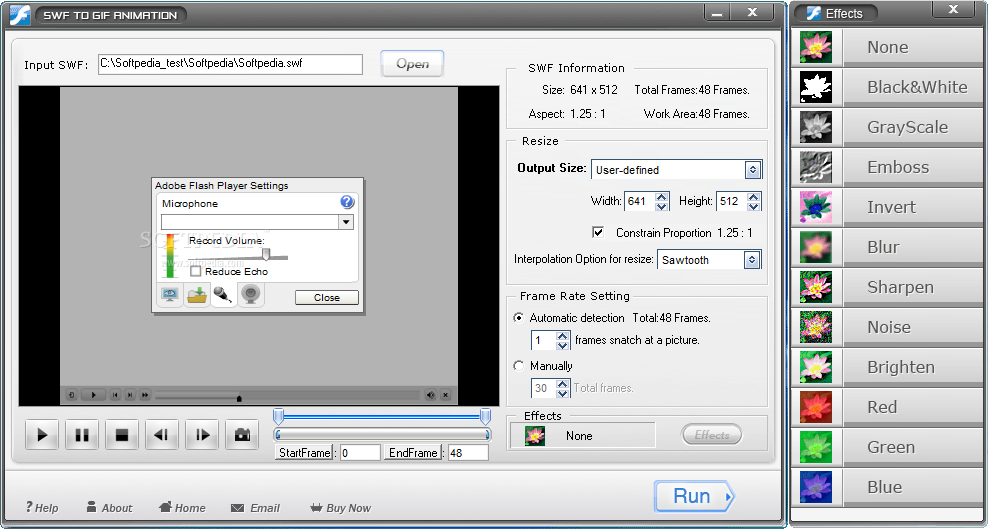Close the Flash Player Settings dialog
Image resolution: width=988 pixels, height=529 pixels.
click(x=326, y=297)
